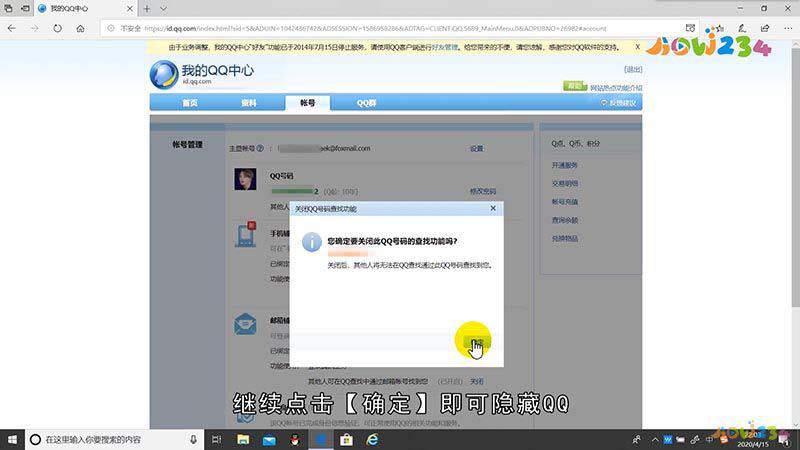Click the 开通服务 link in the right sidebar
The height and width of the screenshot is (450, 800).
(564, 165)
